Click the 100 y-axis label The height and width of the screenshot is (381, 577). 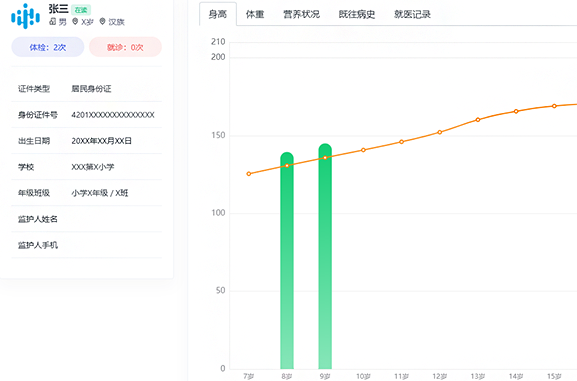[x=218, y=213]
